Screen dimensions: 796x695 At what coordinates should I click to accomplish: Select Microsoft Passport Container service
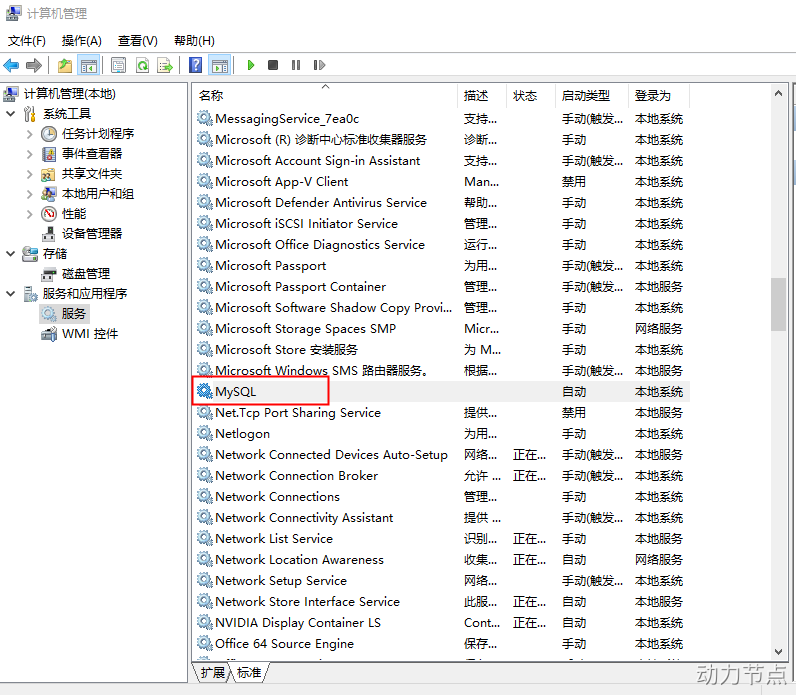pos(441,286)
